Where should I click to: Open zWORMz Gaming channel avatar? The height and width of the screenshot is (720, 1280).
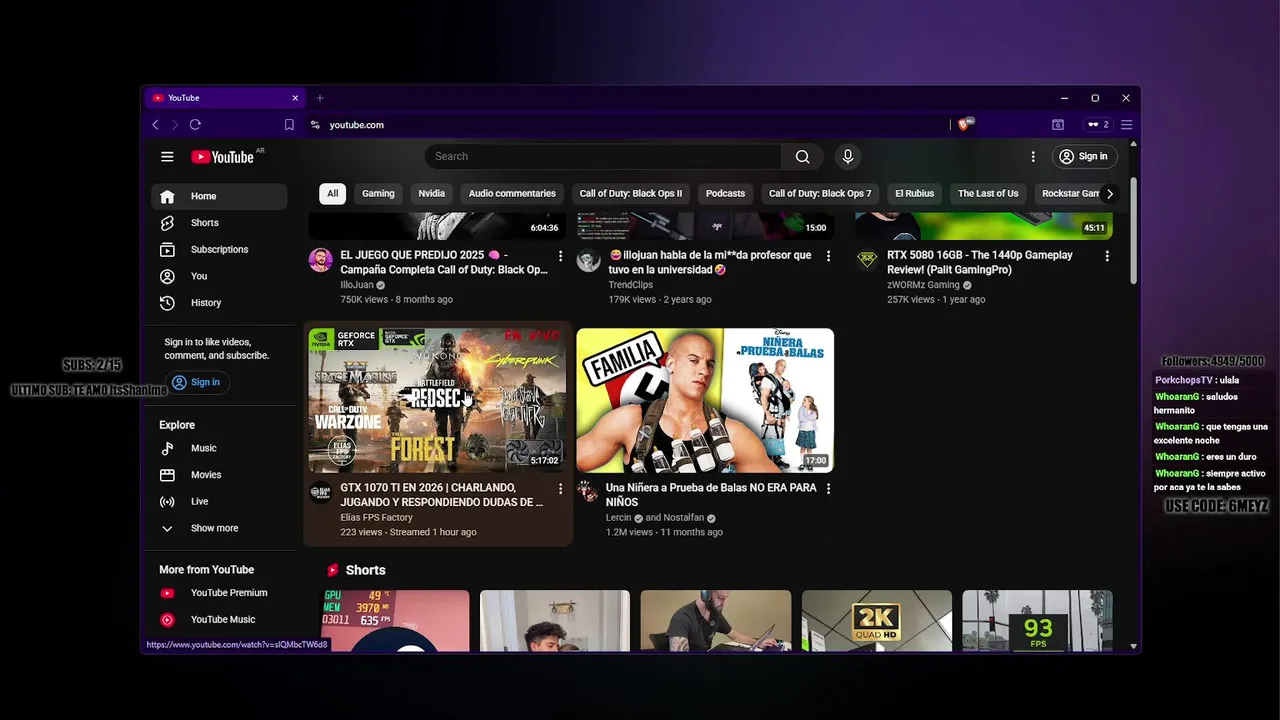(867, 261)
